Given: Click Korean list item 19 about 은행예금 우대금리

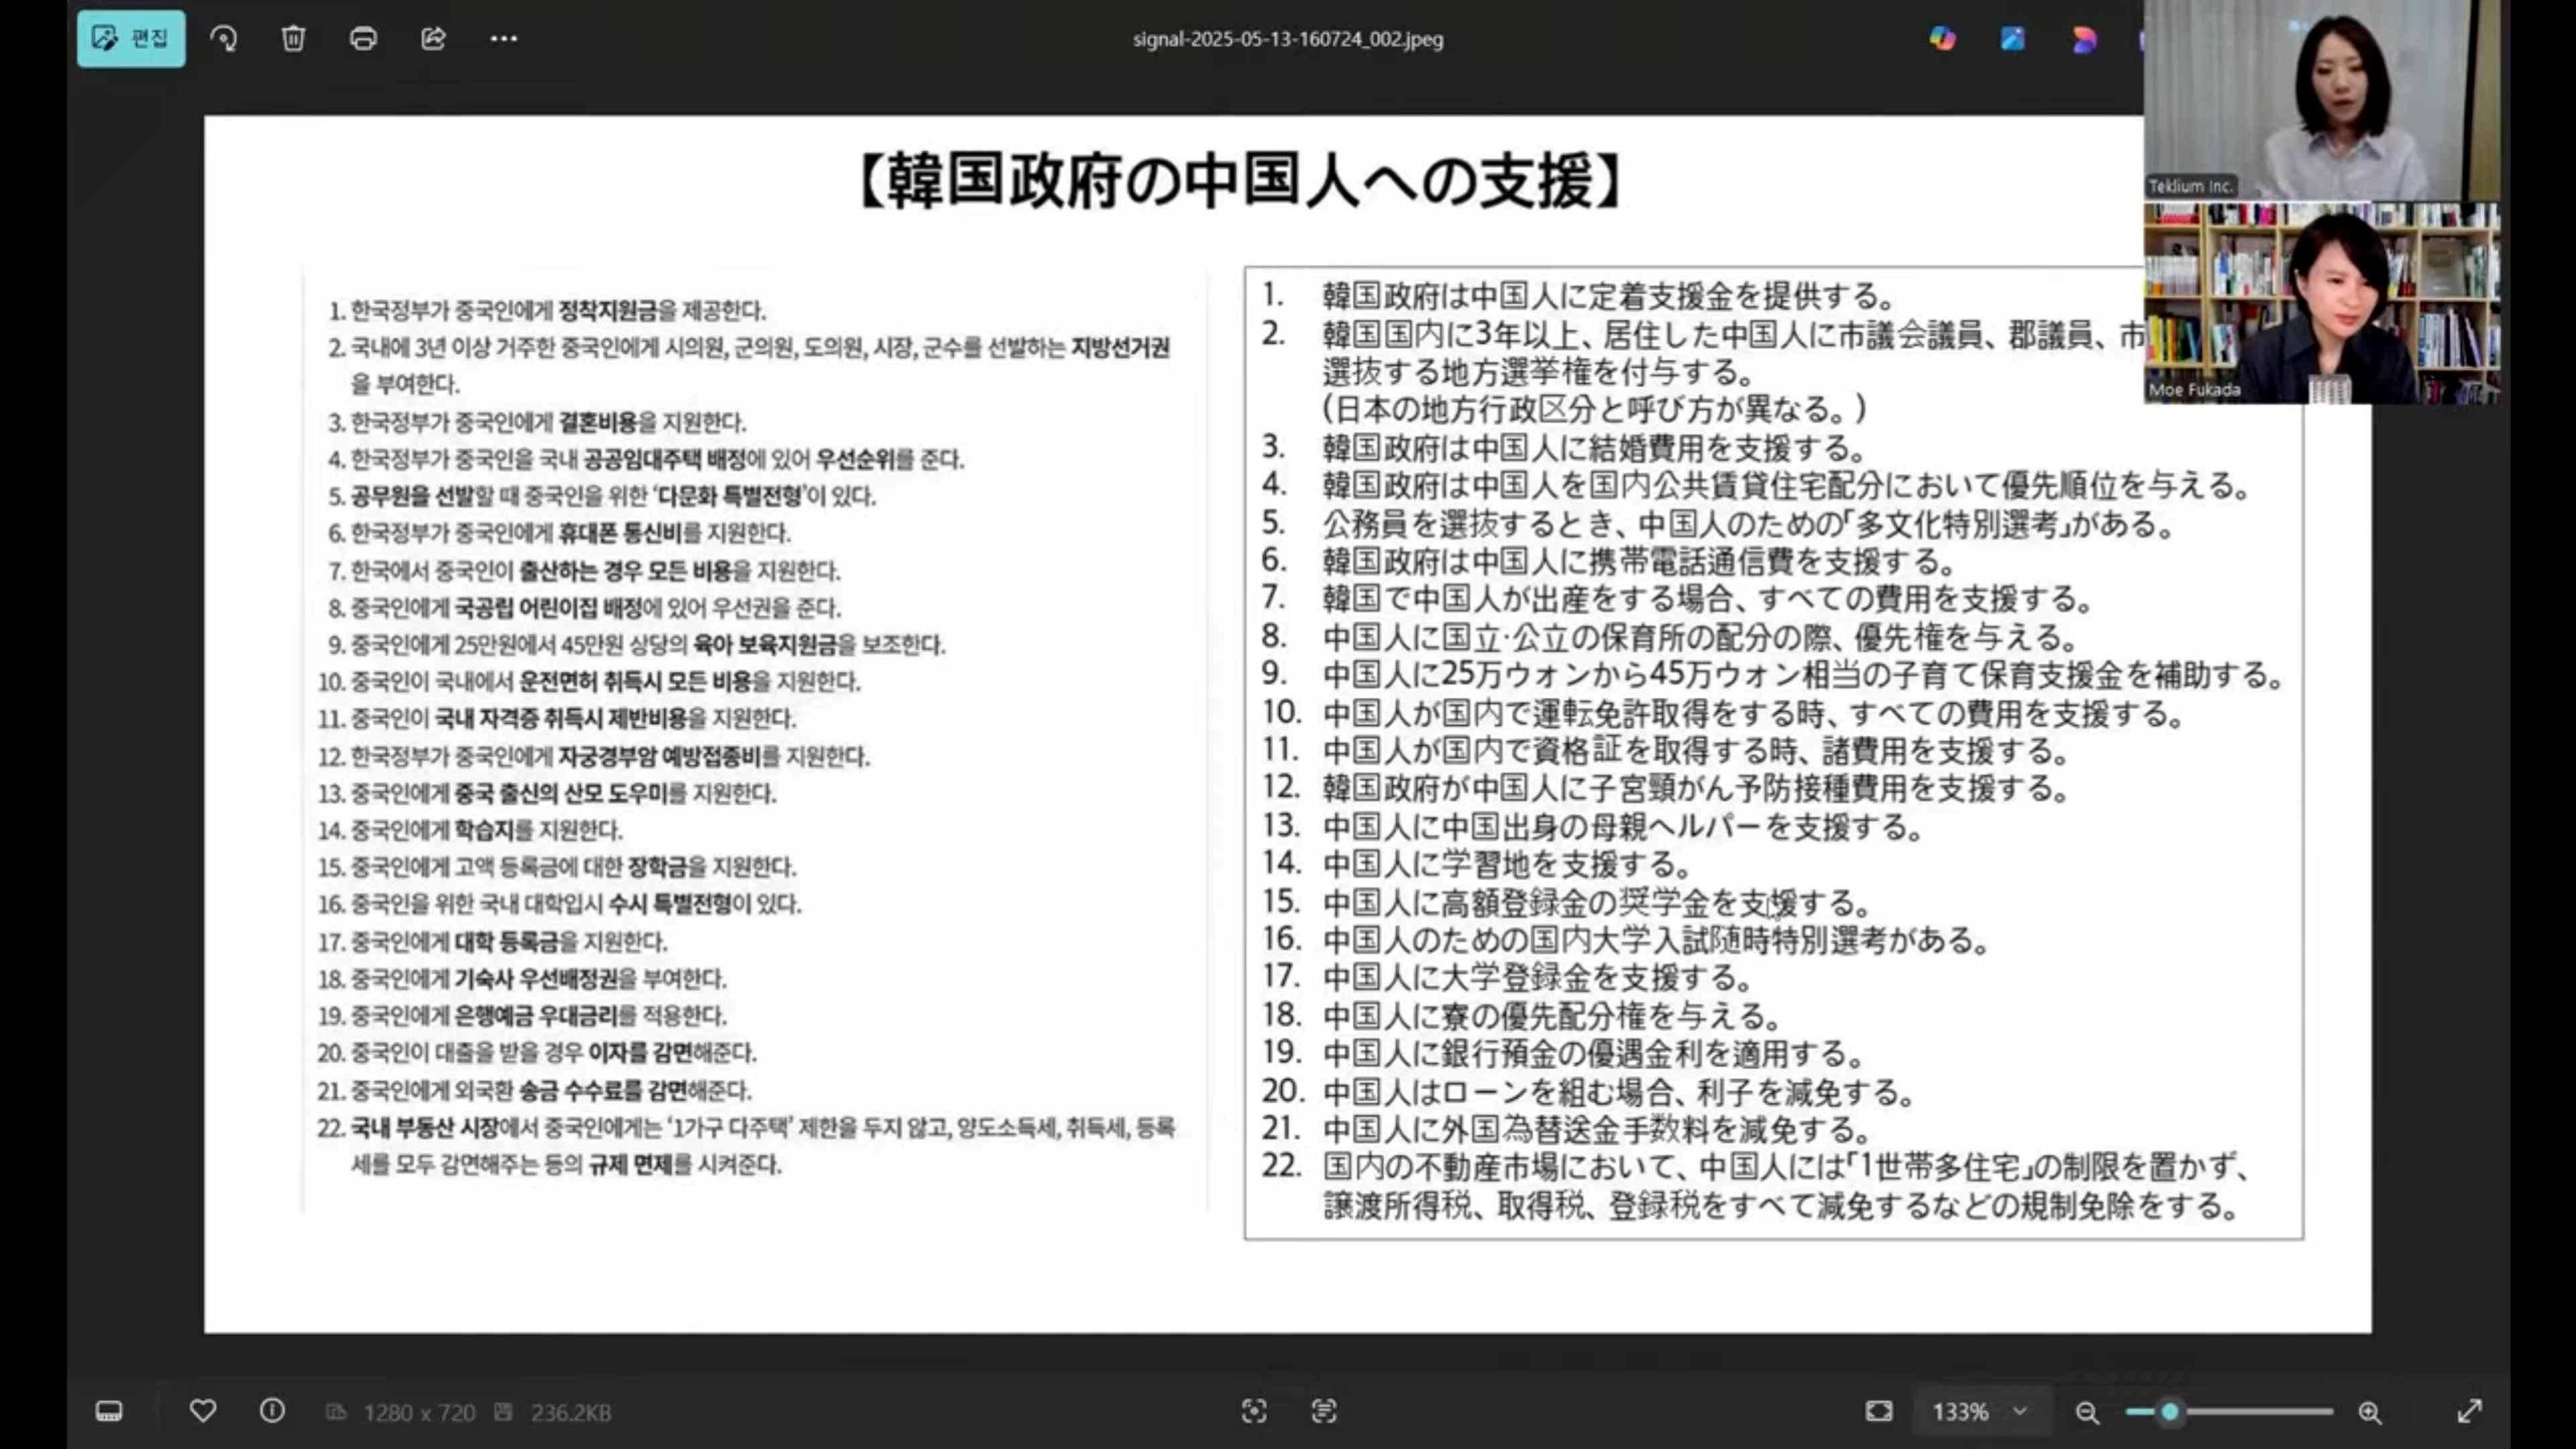Looking at the screenshot, I should (522, 1016).
